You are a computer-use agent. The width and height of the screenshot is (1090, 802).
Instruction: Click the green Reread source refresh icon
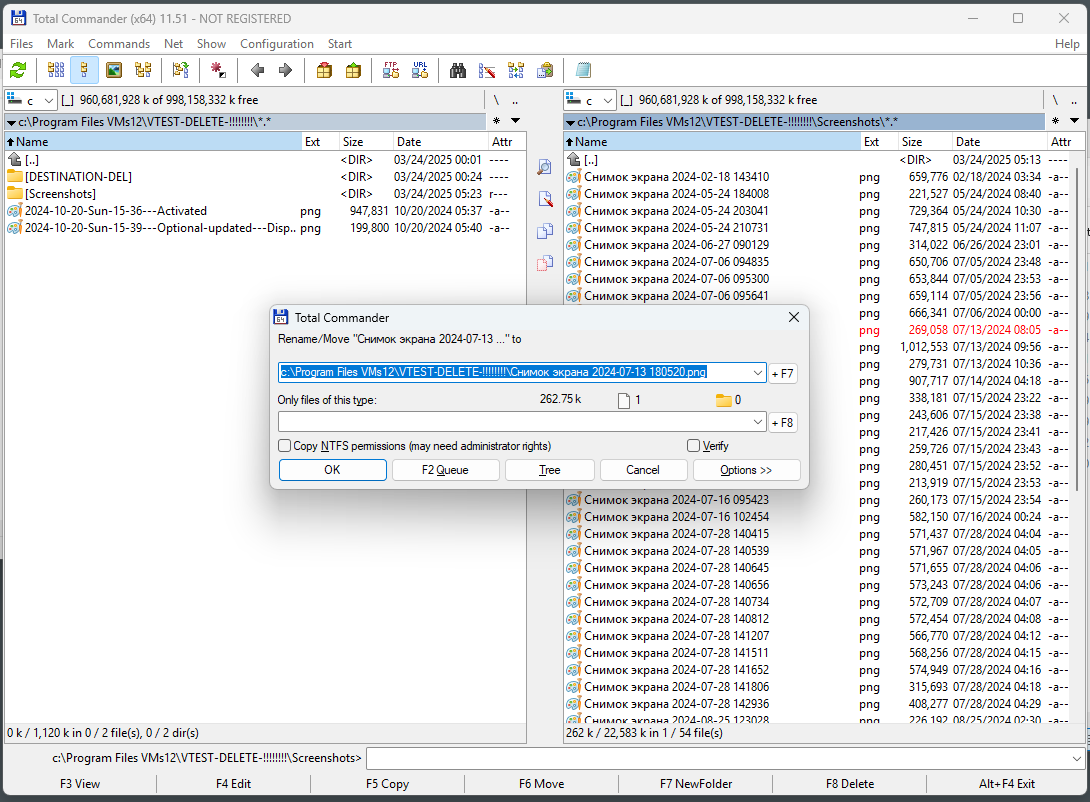pyautogui.click(x=18, y=70)
